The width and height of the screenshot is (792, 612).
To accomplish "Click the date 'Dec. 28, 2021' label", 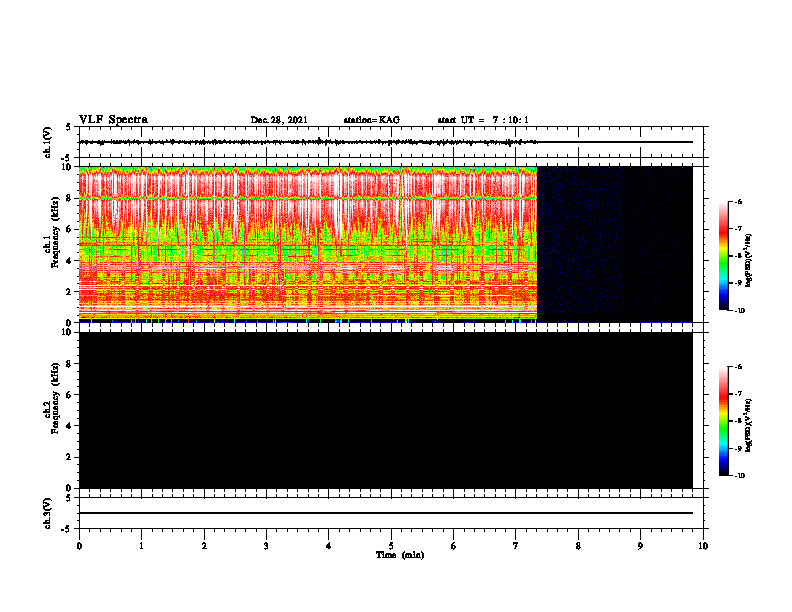I will pyautogui.click(x=279, y=120).
